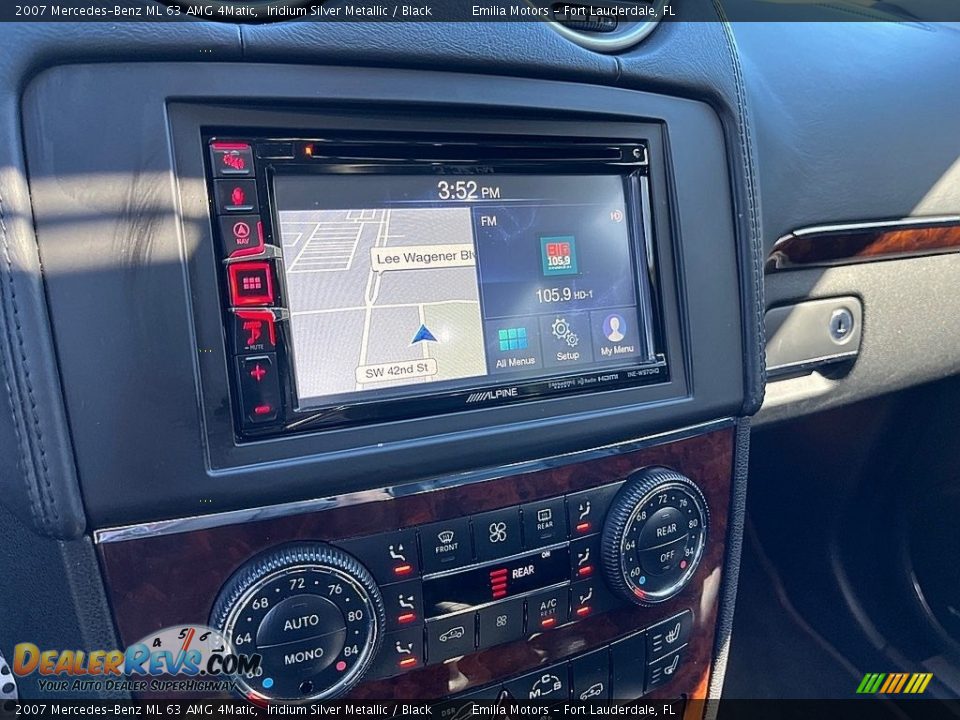Tap the Big 105.9 station logo
This screenshot has width=960, height=720.
[x=558, y=255]
